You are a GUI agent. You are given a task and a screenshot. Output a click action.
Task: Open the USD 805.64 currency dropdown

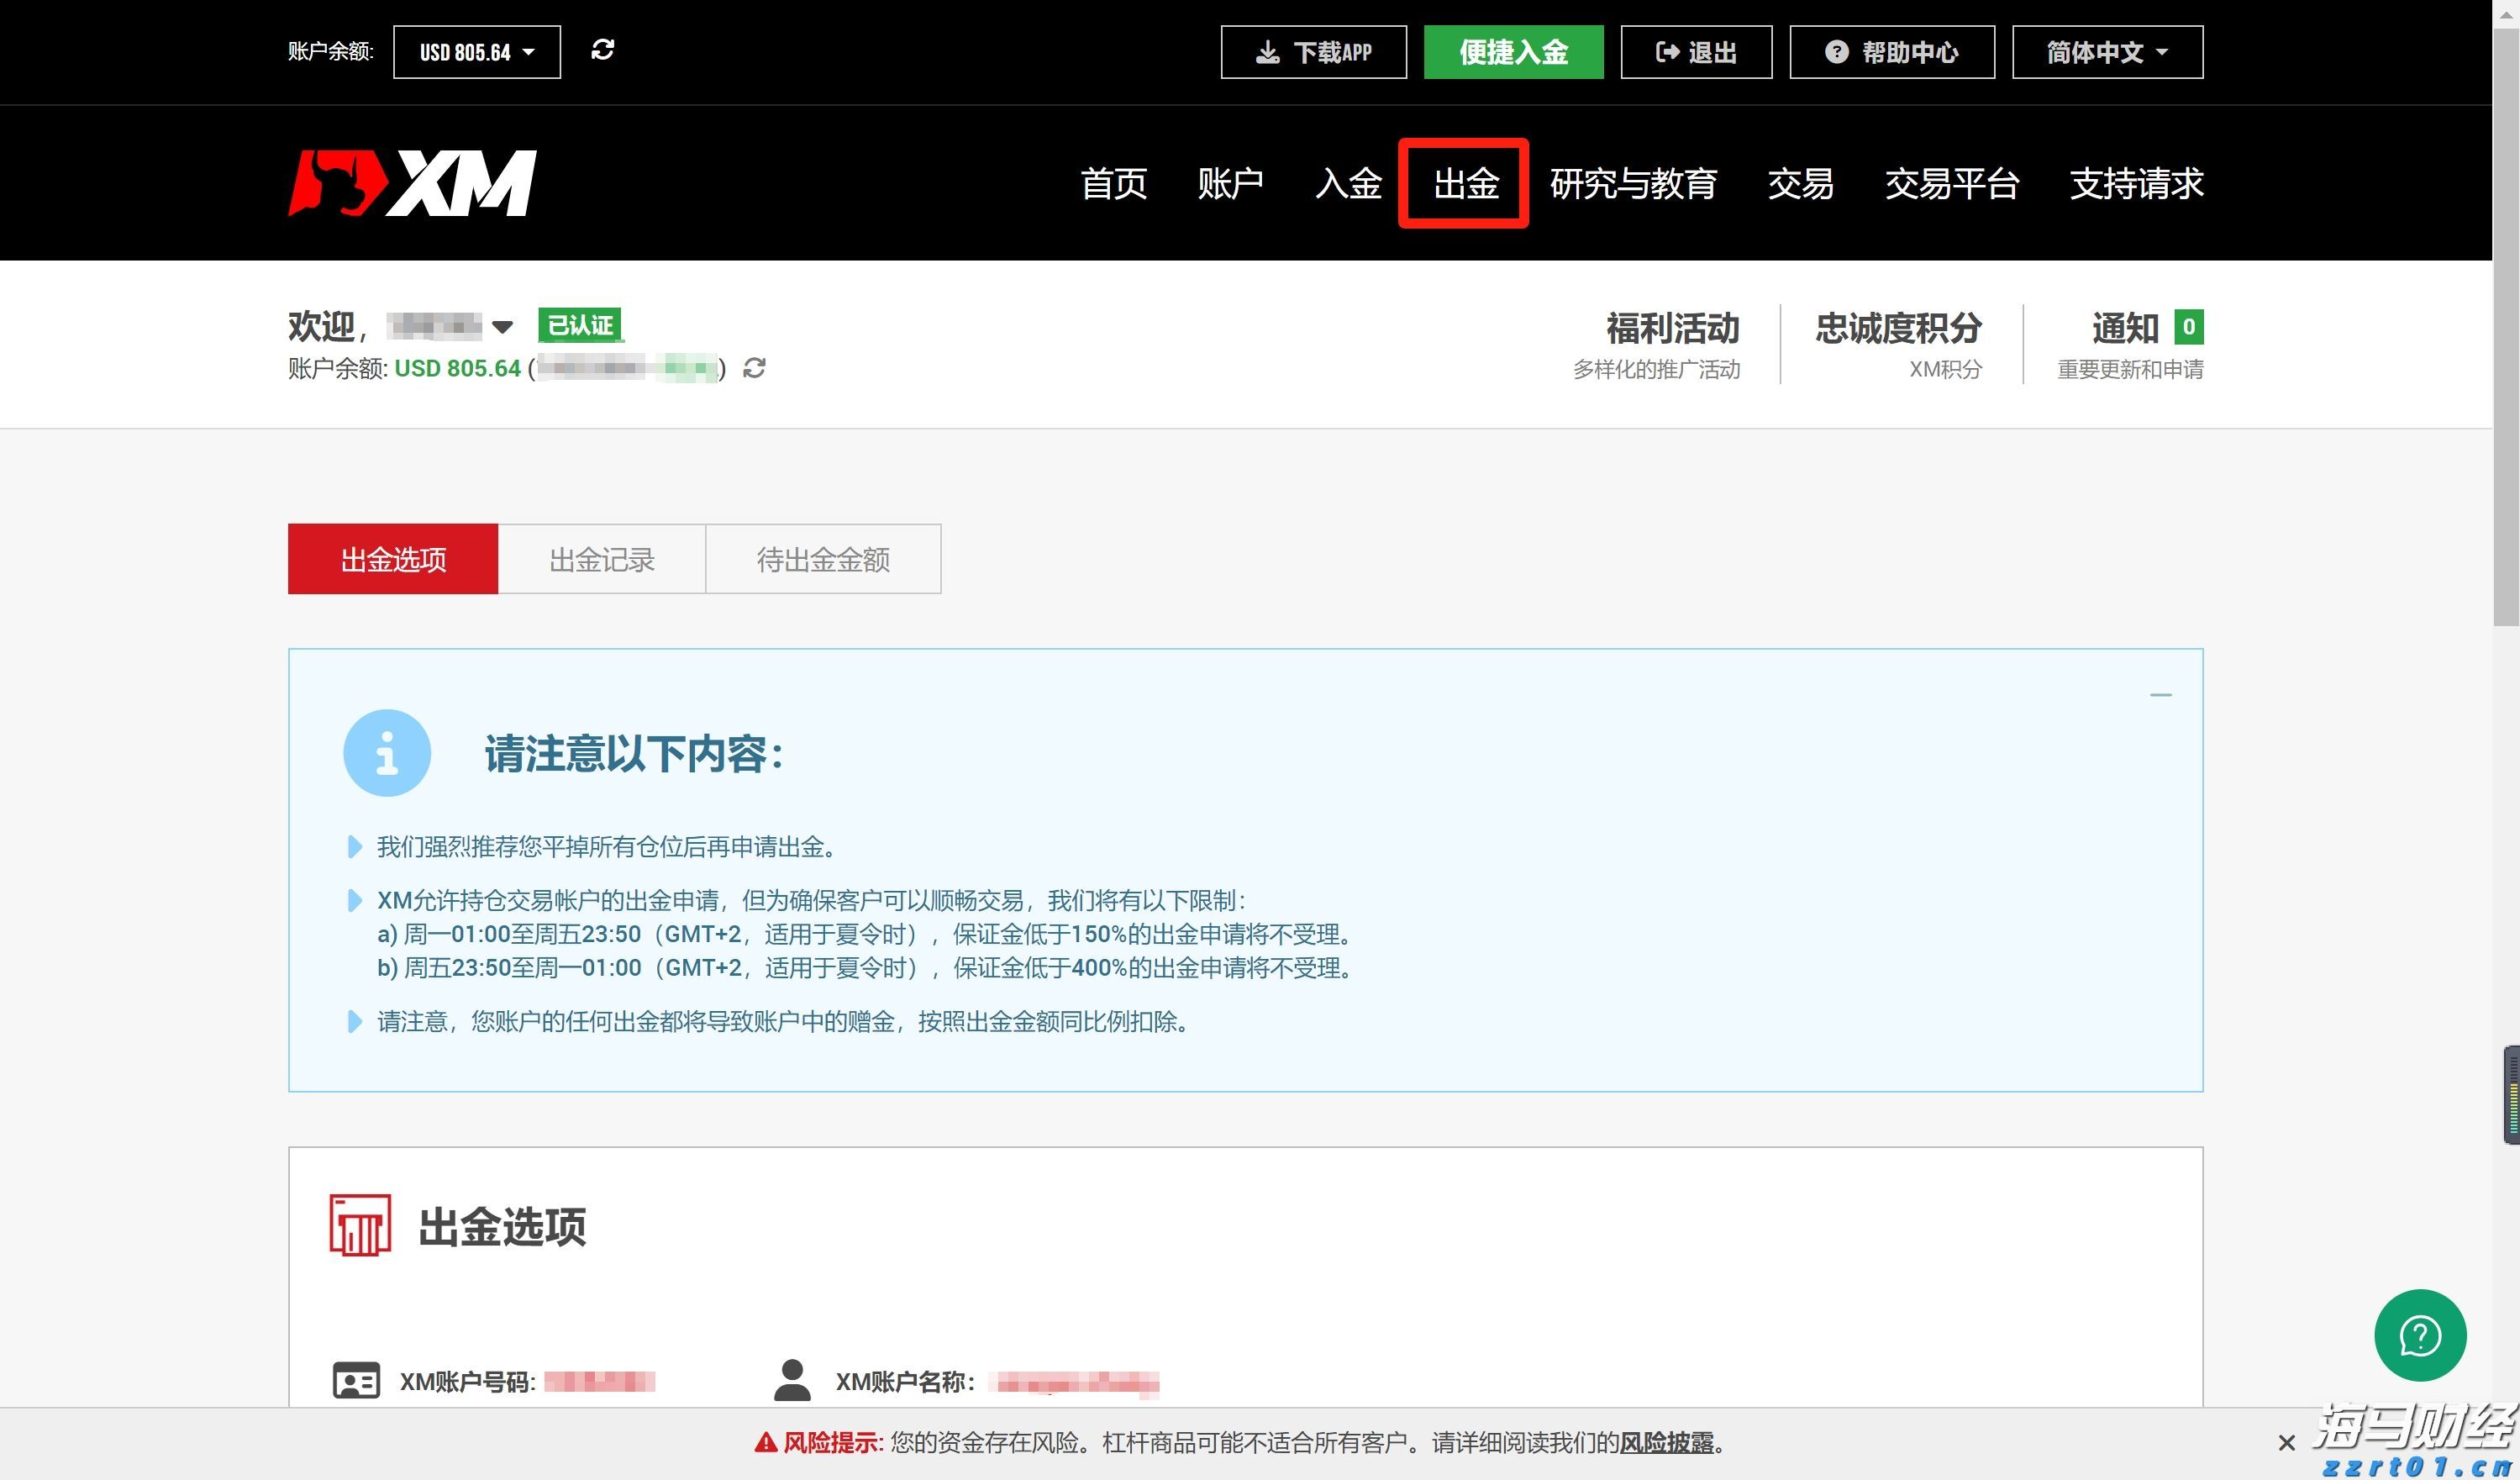point(476,51)
